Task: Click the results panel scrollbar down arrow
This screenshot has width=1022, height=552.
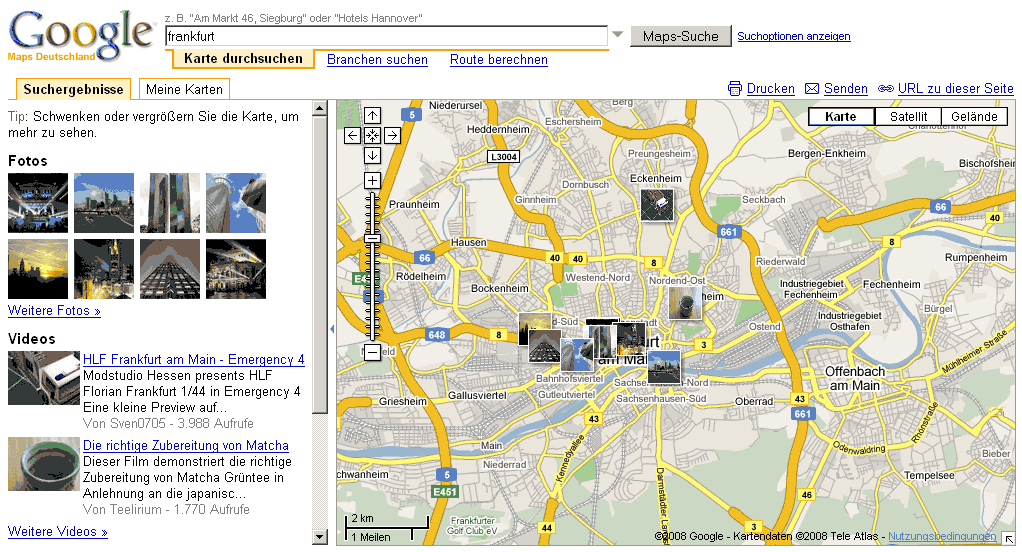Action: tap(319, 538)
